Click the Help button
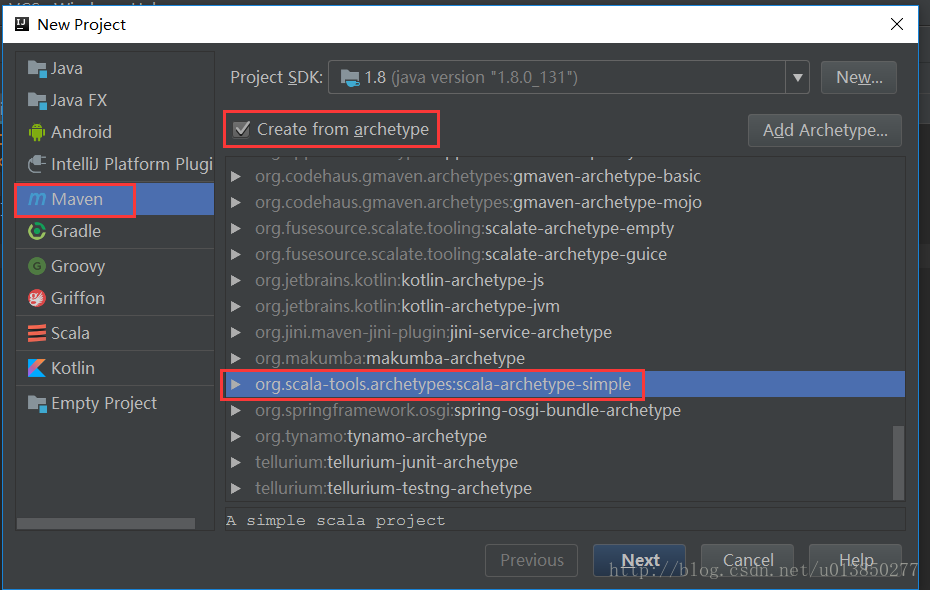 coord(855,560)
